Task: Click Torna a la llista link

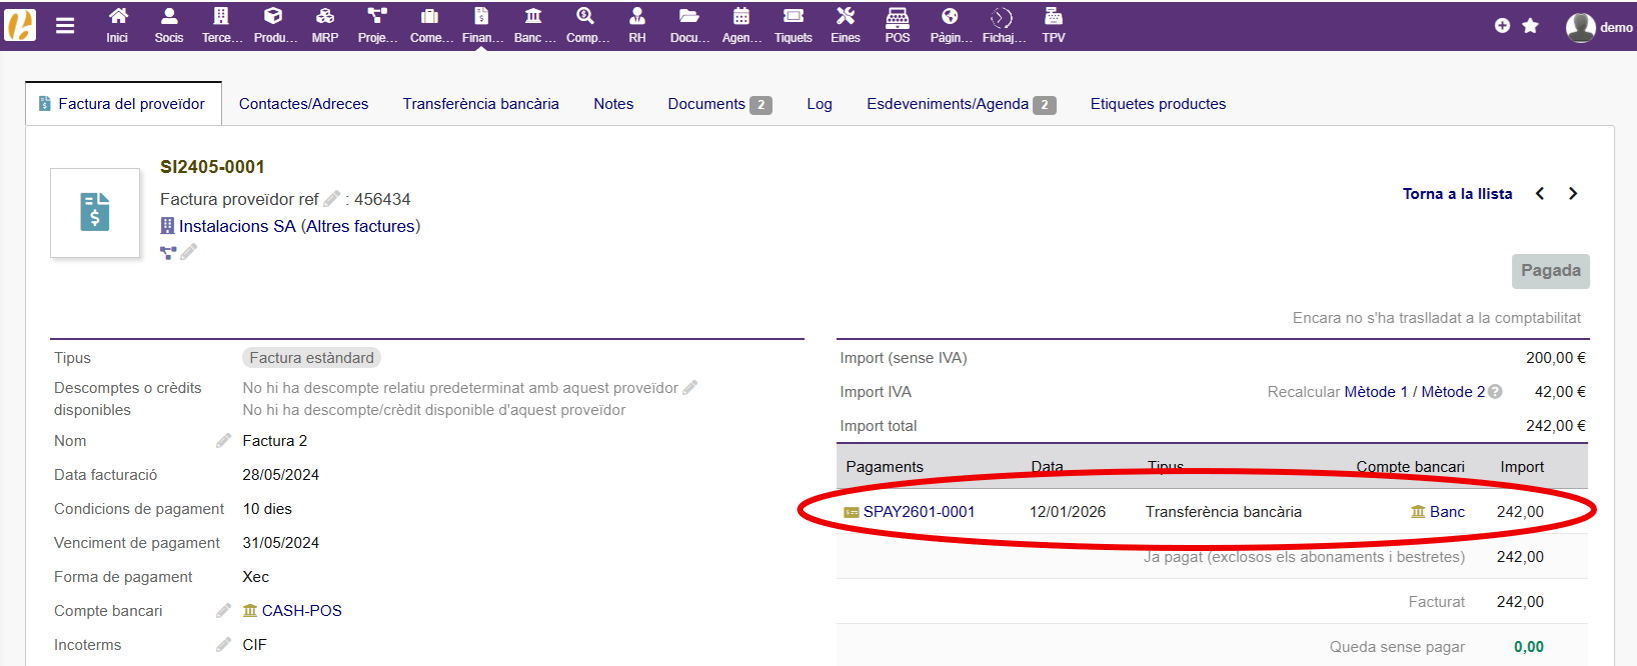Action: (1457, 194)
